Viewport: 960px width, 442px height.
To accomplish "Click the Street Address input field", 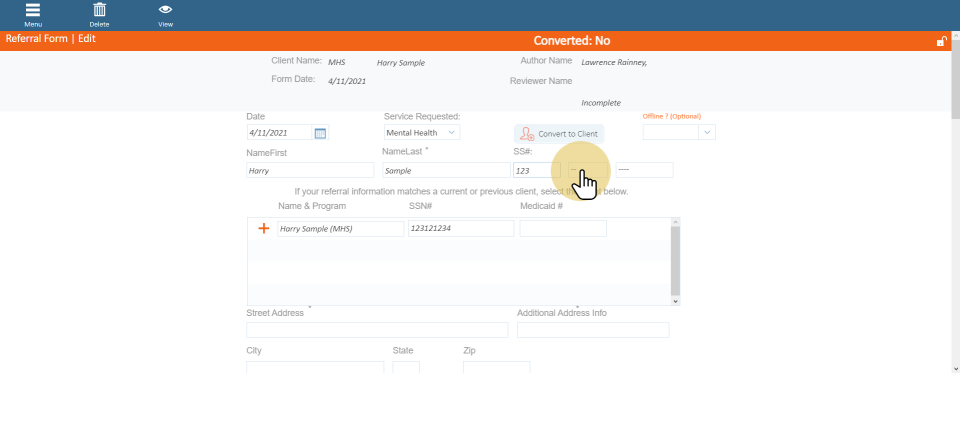I will tap(377, 330).
